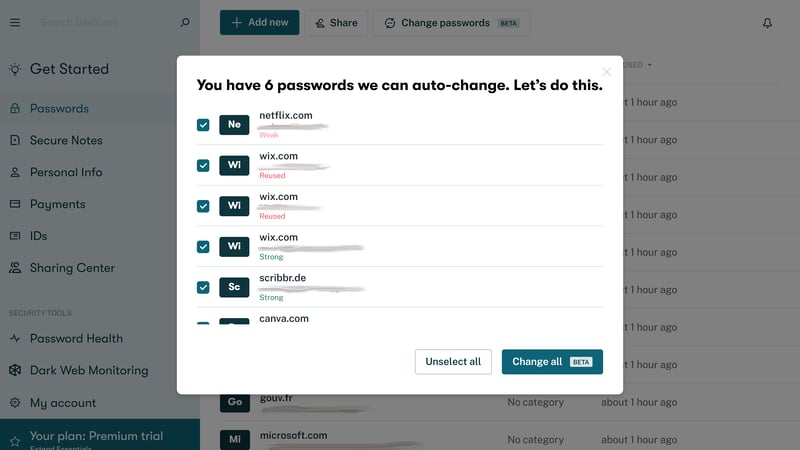Go to Personal Info in sidebar

tap(66, 172)
